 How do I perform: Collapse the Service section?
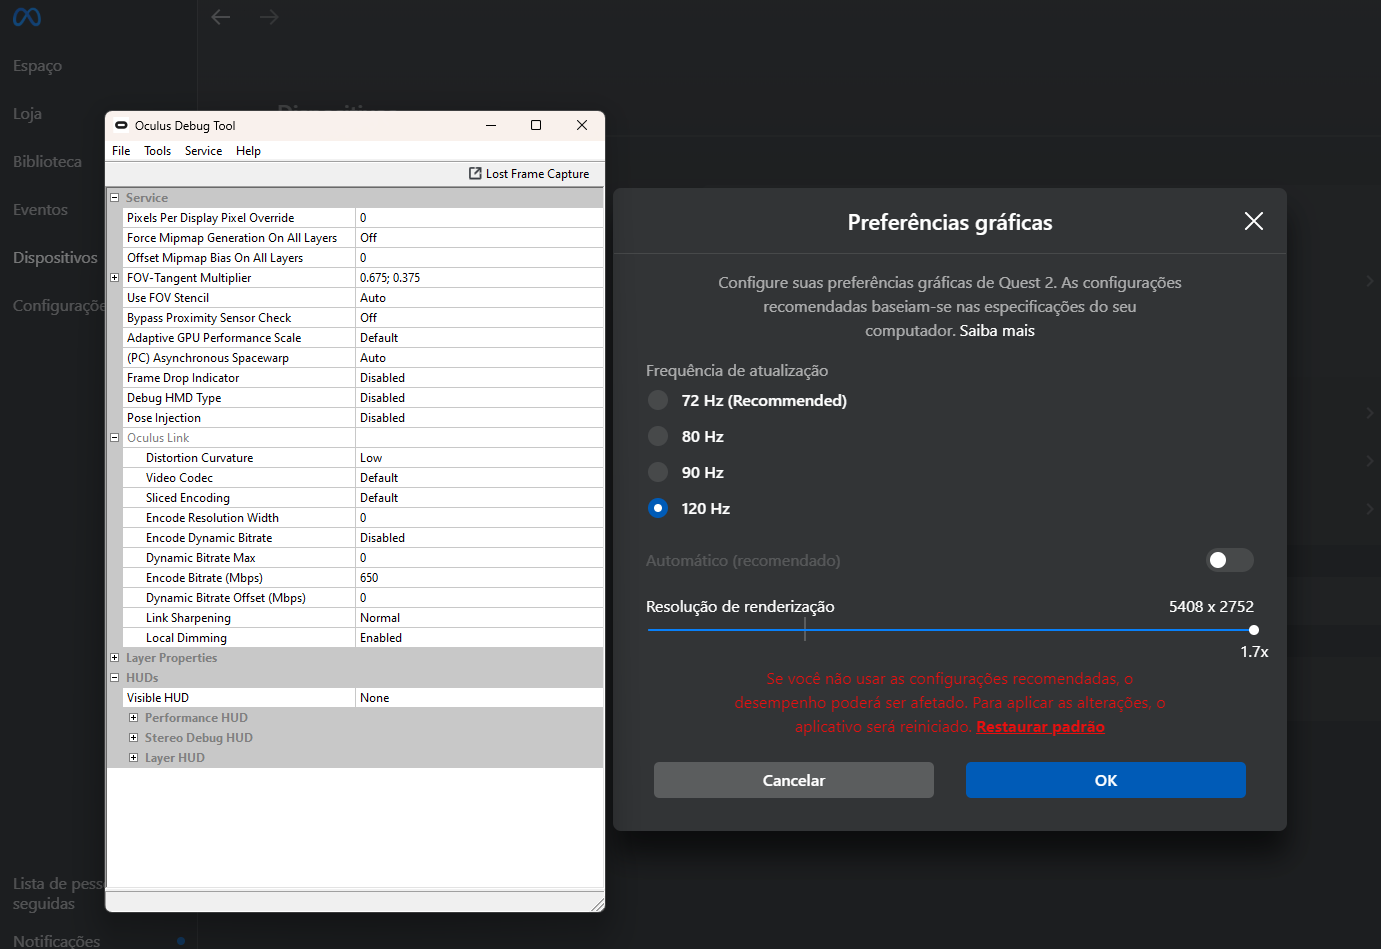[114, 198]
